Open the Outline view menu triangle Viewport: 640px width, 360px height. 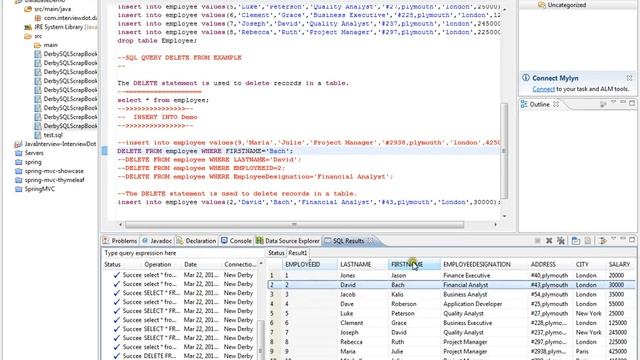point(613,102)
